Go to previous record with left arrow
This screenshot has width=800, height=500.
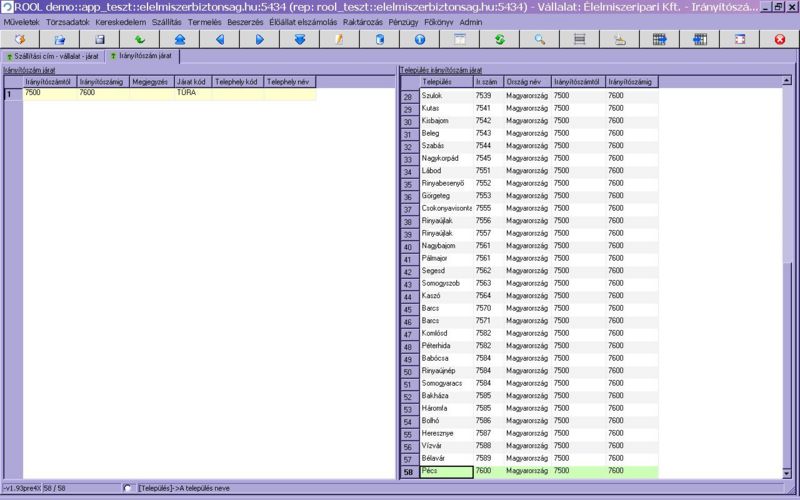point(220,40)
